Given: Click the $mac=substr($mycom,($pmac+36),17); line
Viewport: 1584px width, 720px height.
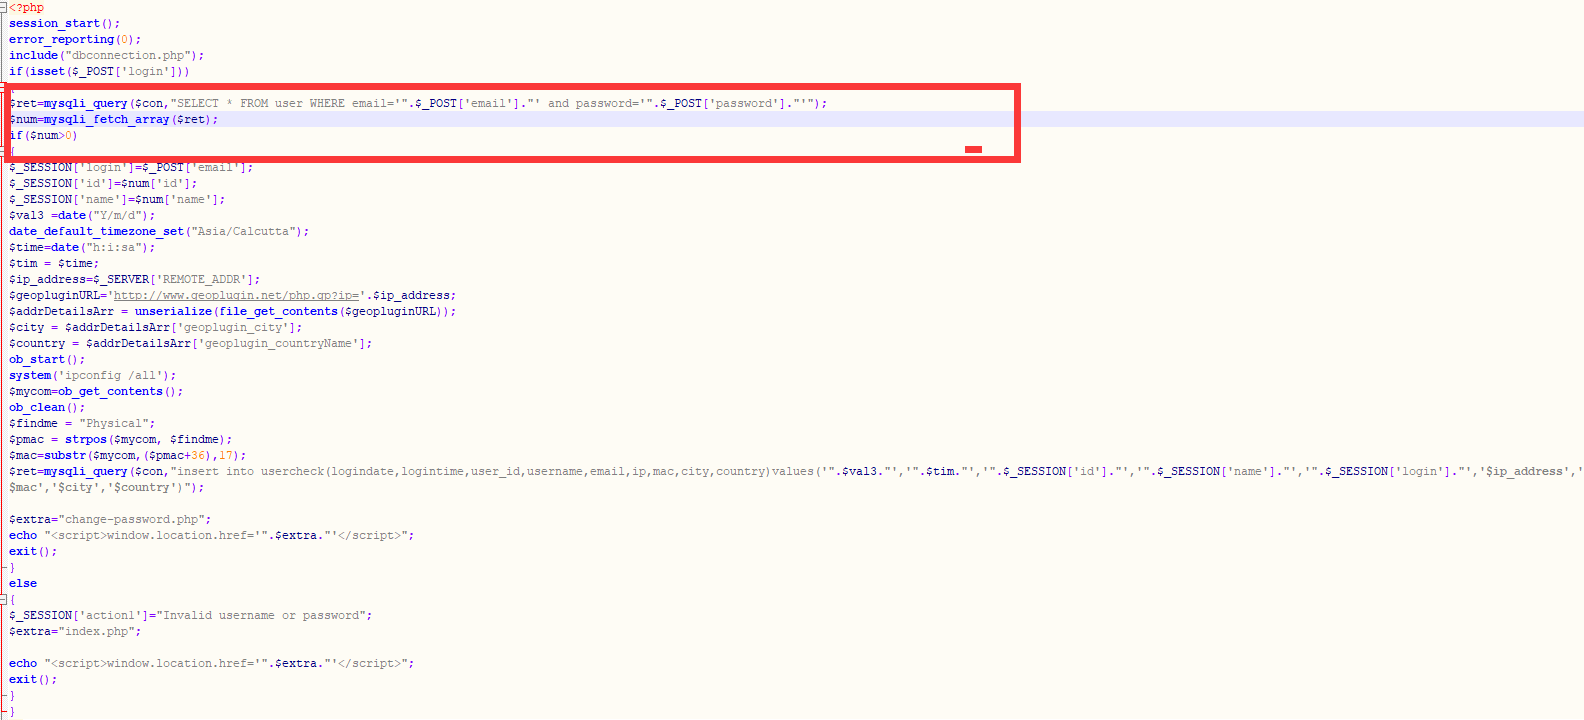Looking at the screenshot, I should click(128, 456).
